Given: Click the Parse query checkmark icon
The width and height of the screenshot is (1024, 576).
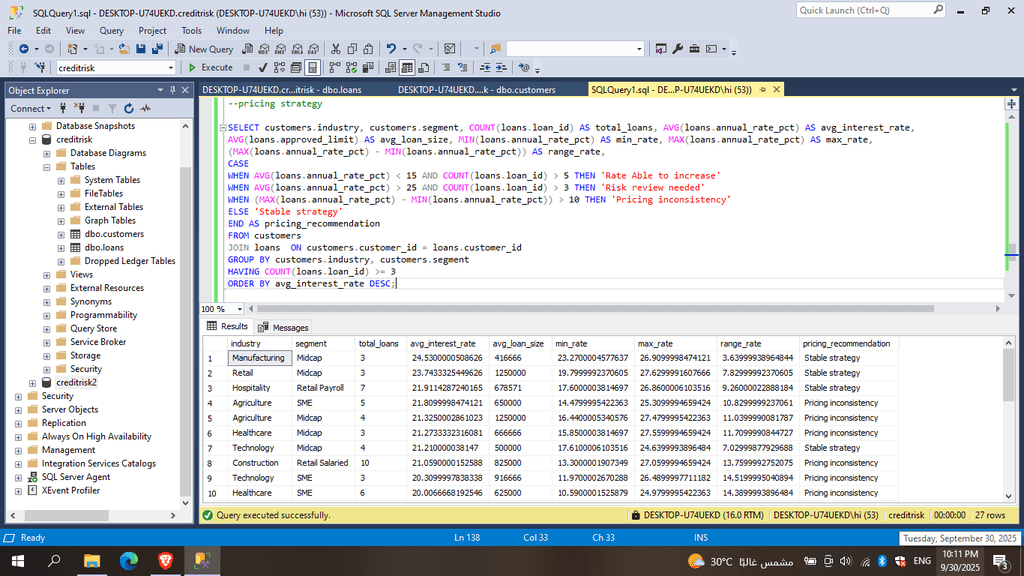Looking at the screenshot, I should coord(262,68).
